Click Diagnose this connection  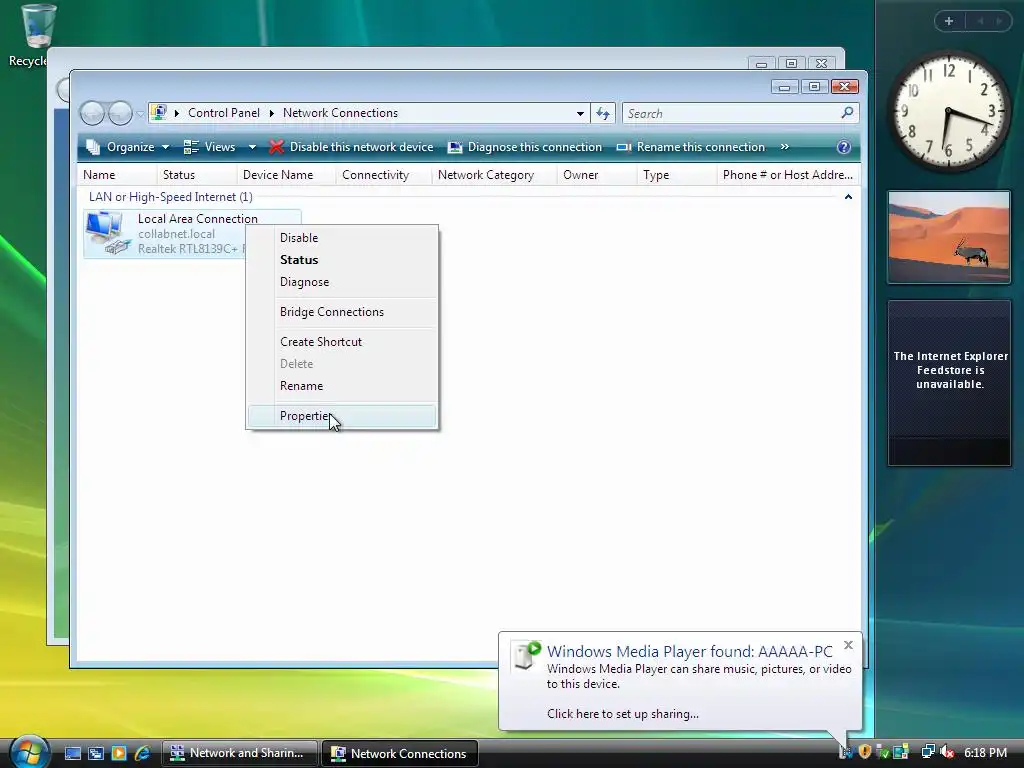[x=524, y=147]
